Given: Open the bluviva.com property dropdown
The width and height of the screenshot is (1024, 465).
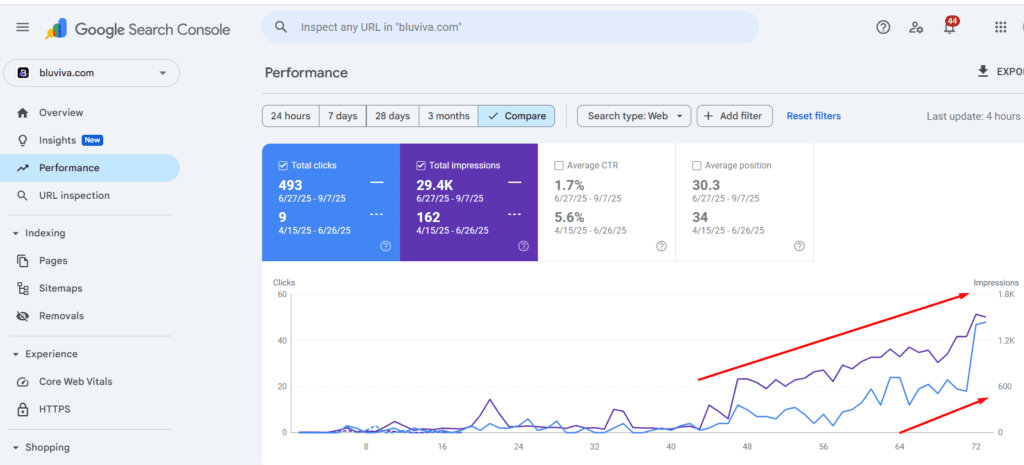Looking at the screenshot, I should pos(92,73).
